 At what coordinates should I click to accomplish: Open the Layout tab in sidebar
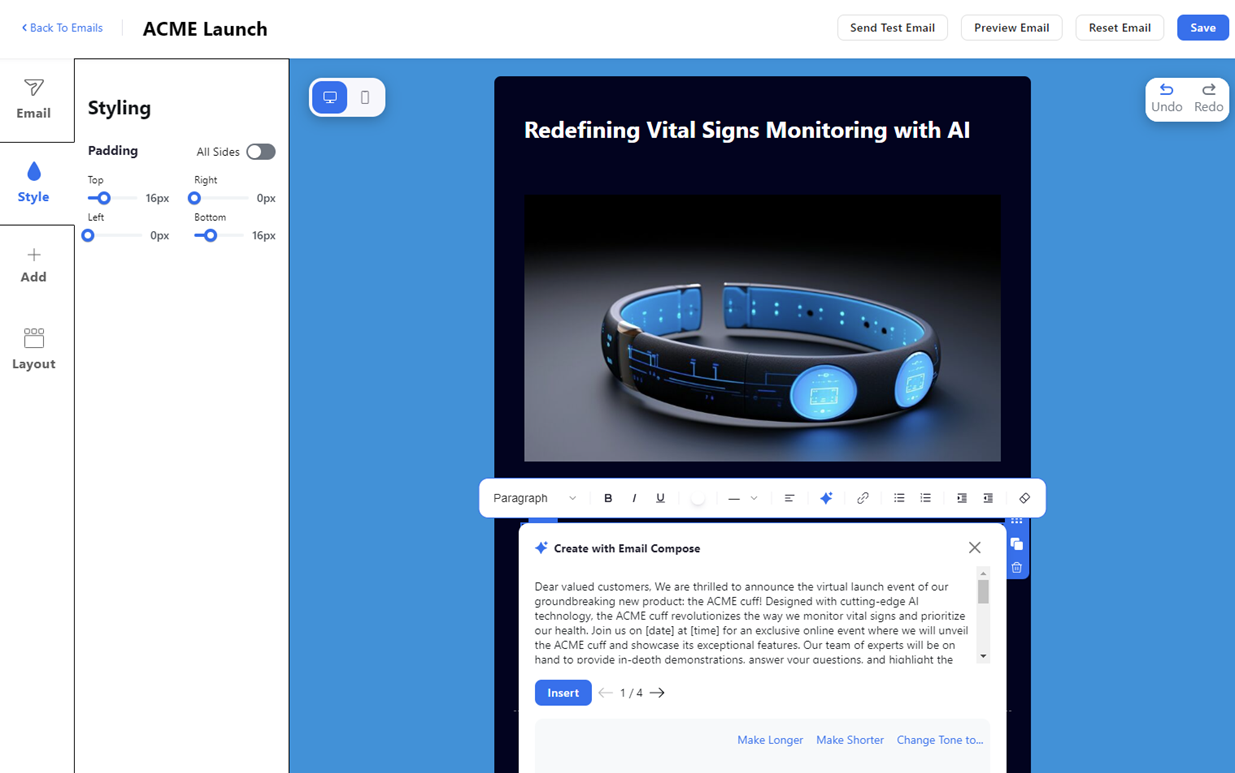click(x=33, y=349)
